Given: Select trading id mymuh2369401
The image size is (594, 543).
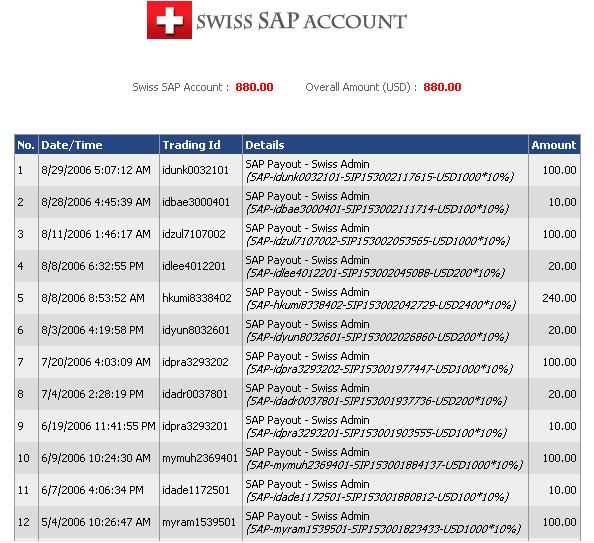Looking at the screenshot, I should click(200, 458).
